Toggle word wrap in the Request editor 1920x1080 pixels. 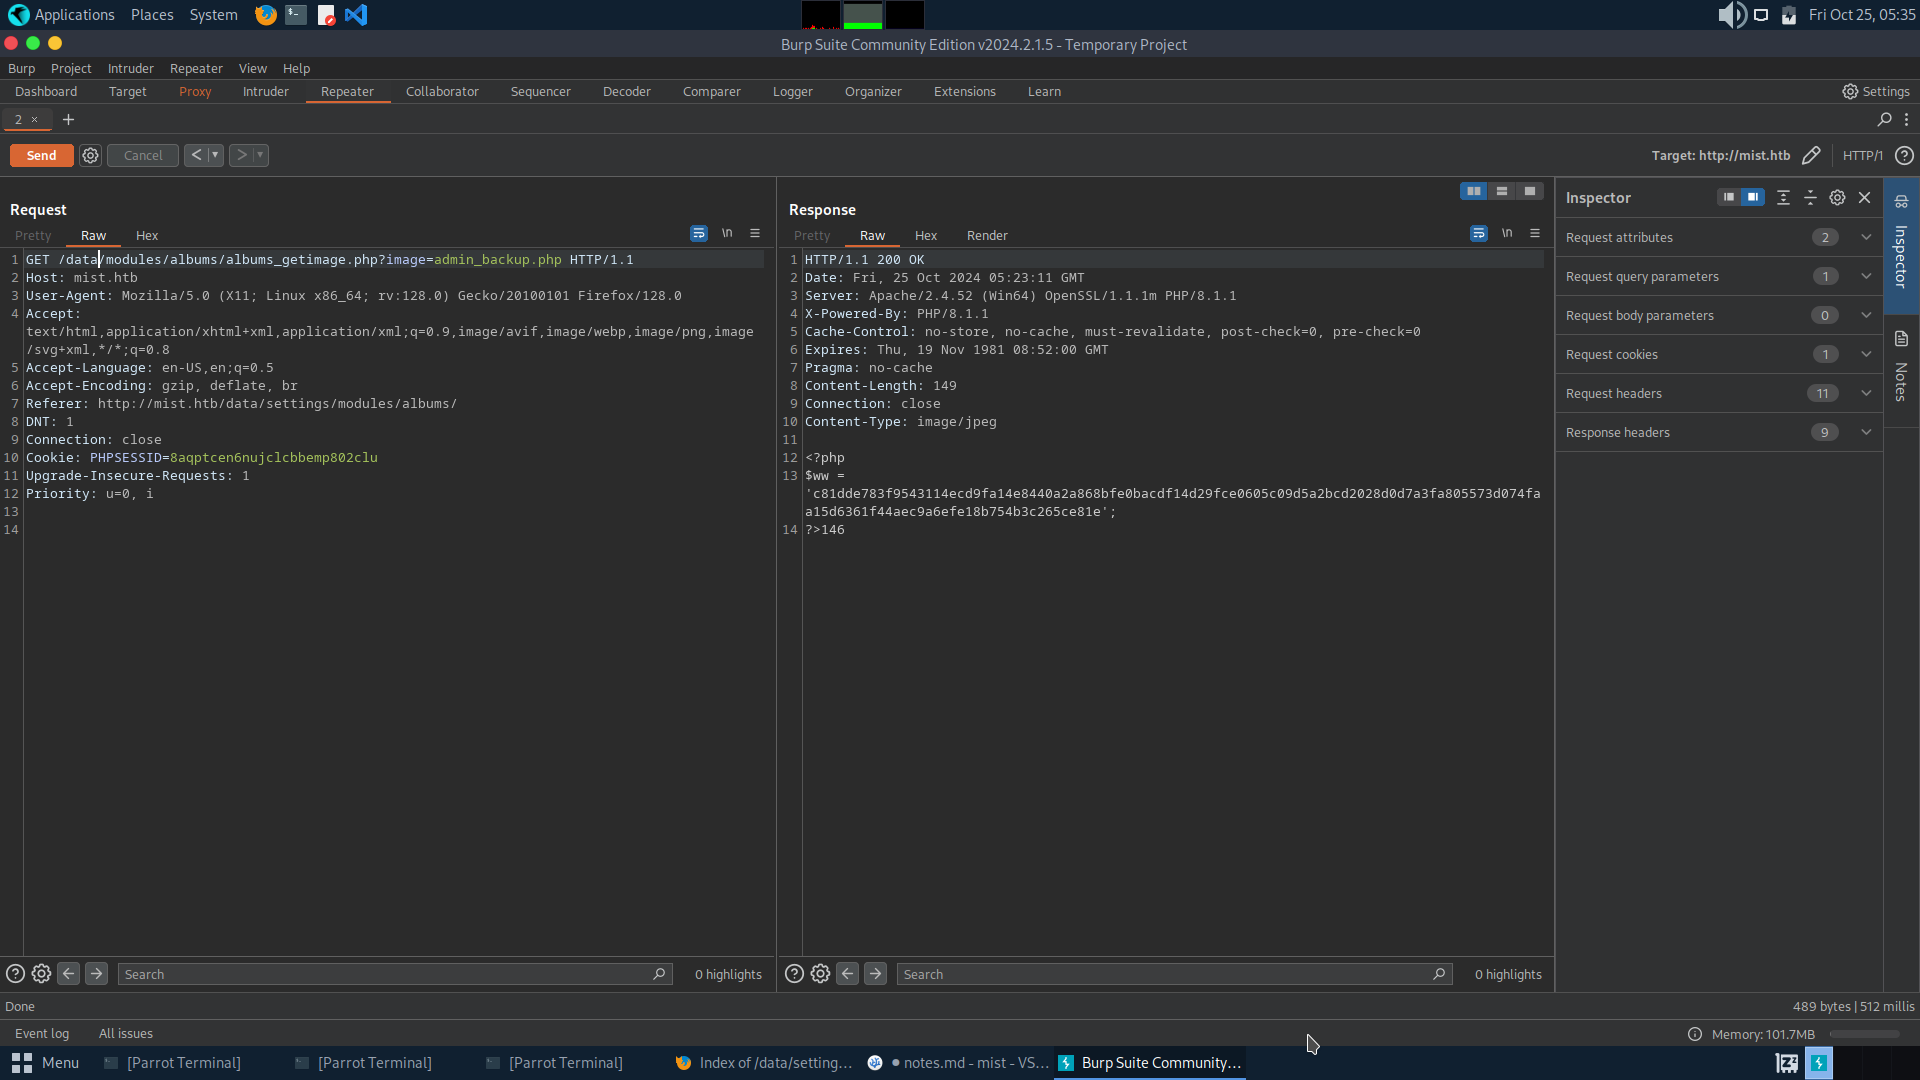coord(698,233)
